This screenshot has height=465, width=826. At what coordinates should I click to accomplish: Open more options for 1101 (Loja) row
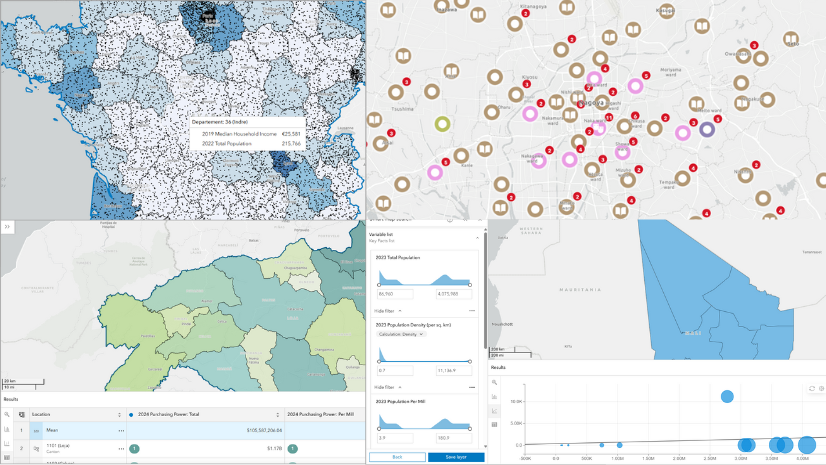[121, 449]
